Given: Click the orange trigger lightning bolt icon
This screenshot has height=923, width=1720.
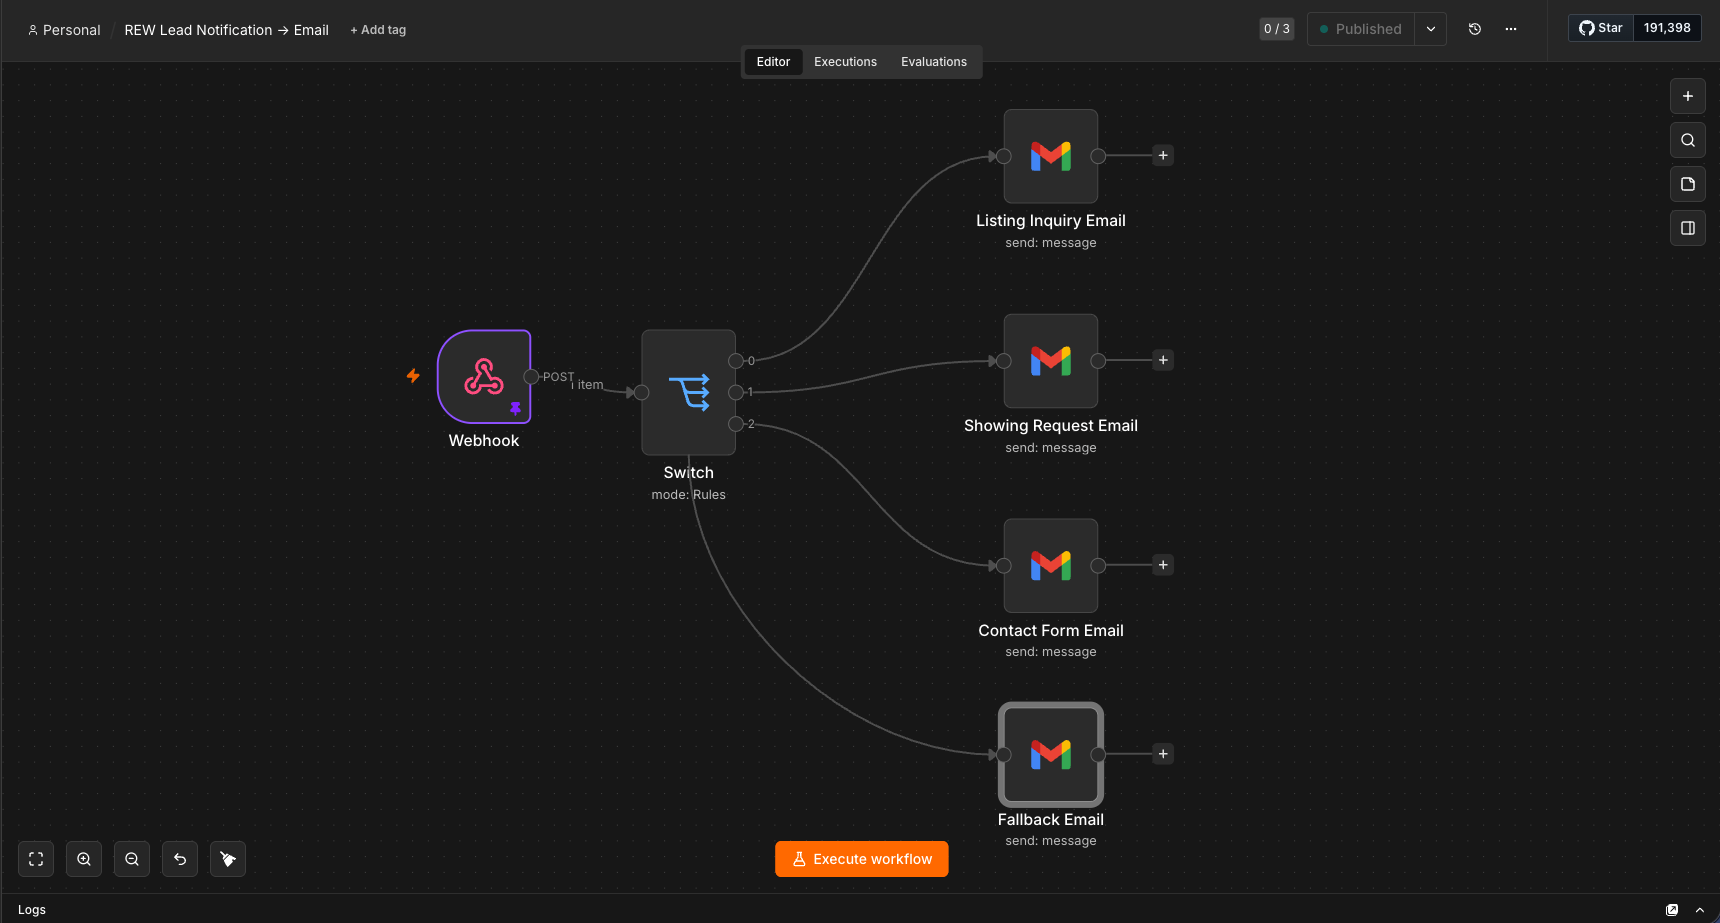Looking at the screenshot, I should pyautogui.click(x=413, y=376).
